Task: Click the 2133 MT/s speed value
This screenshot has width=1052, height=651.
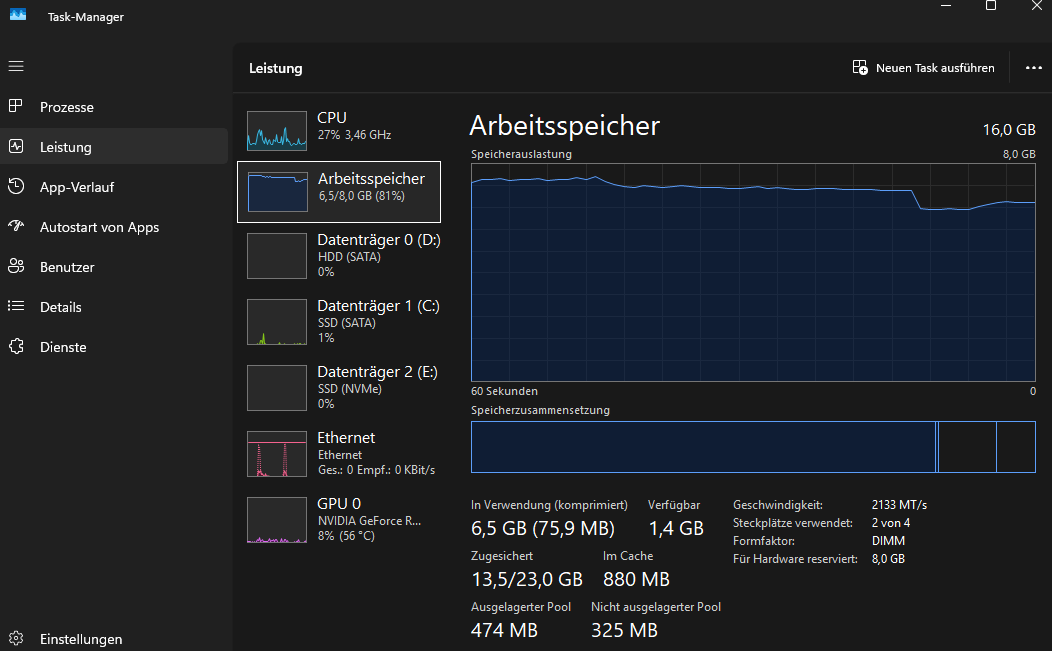Action: click(899, 505)
